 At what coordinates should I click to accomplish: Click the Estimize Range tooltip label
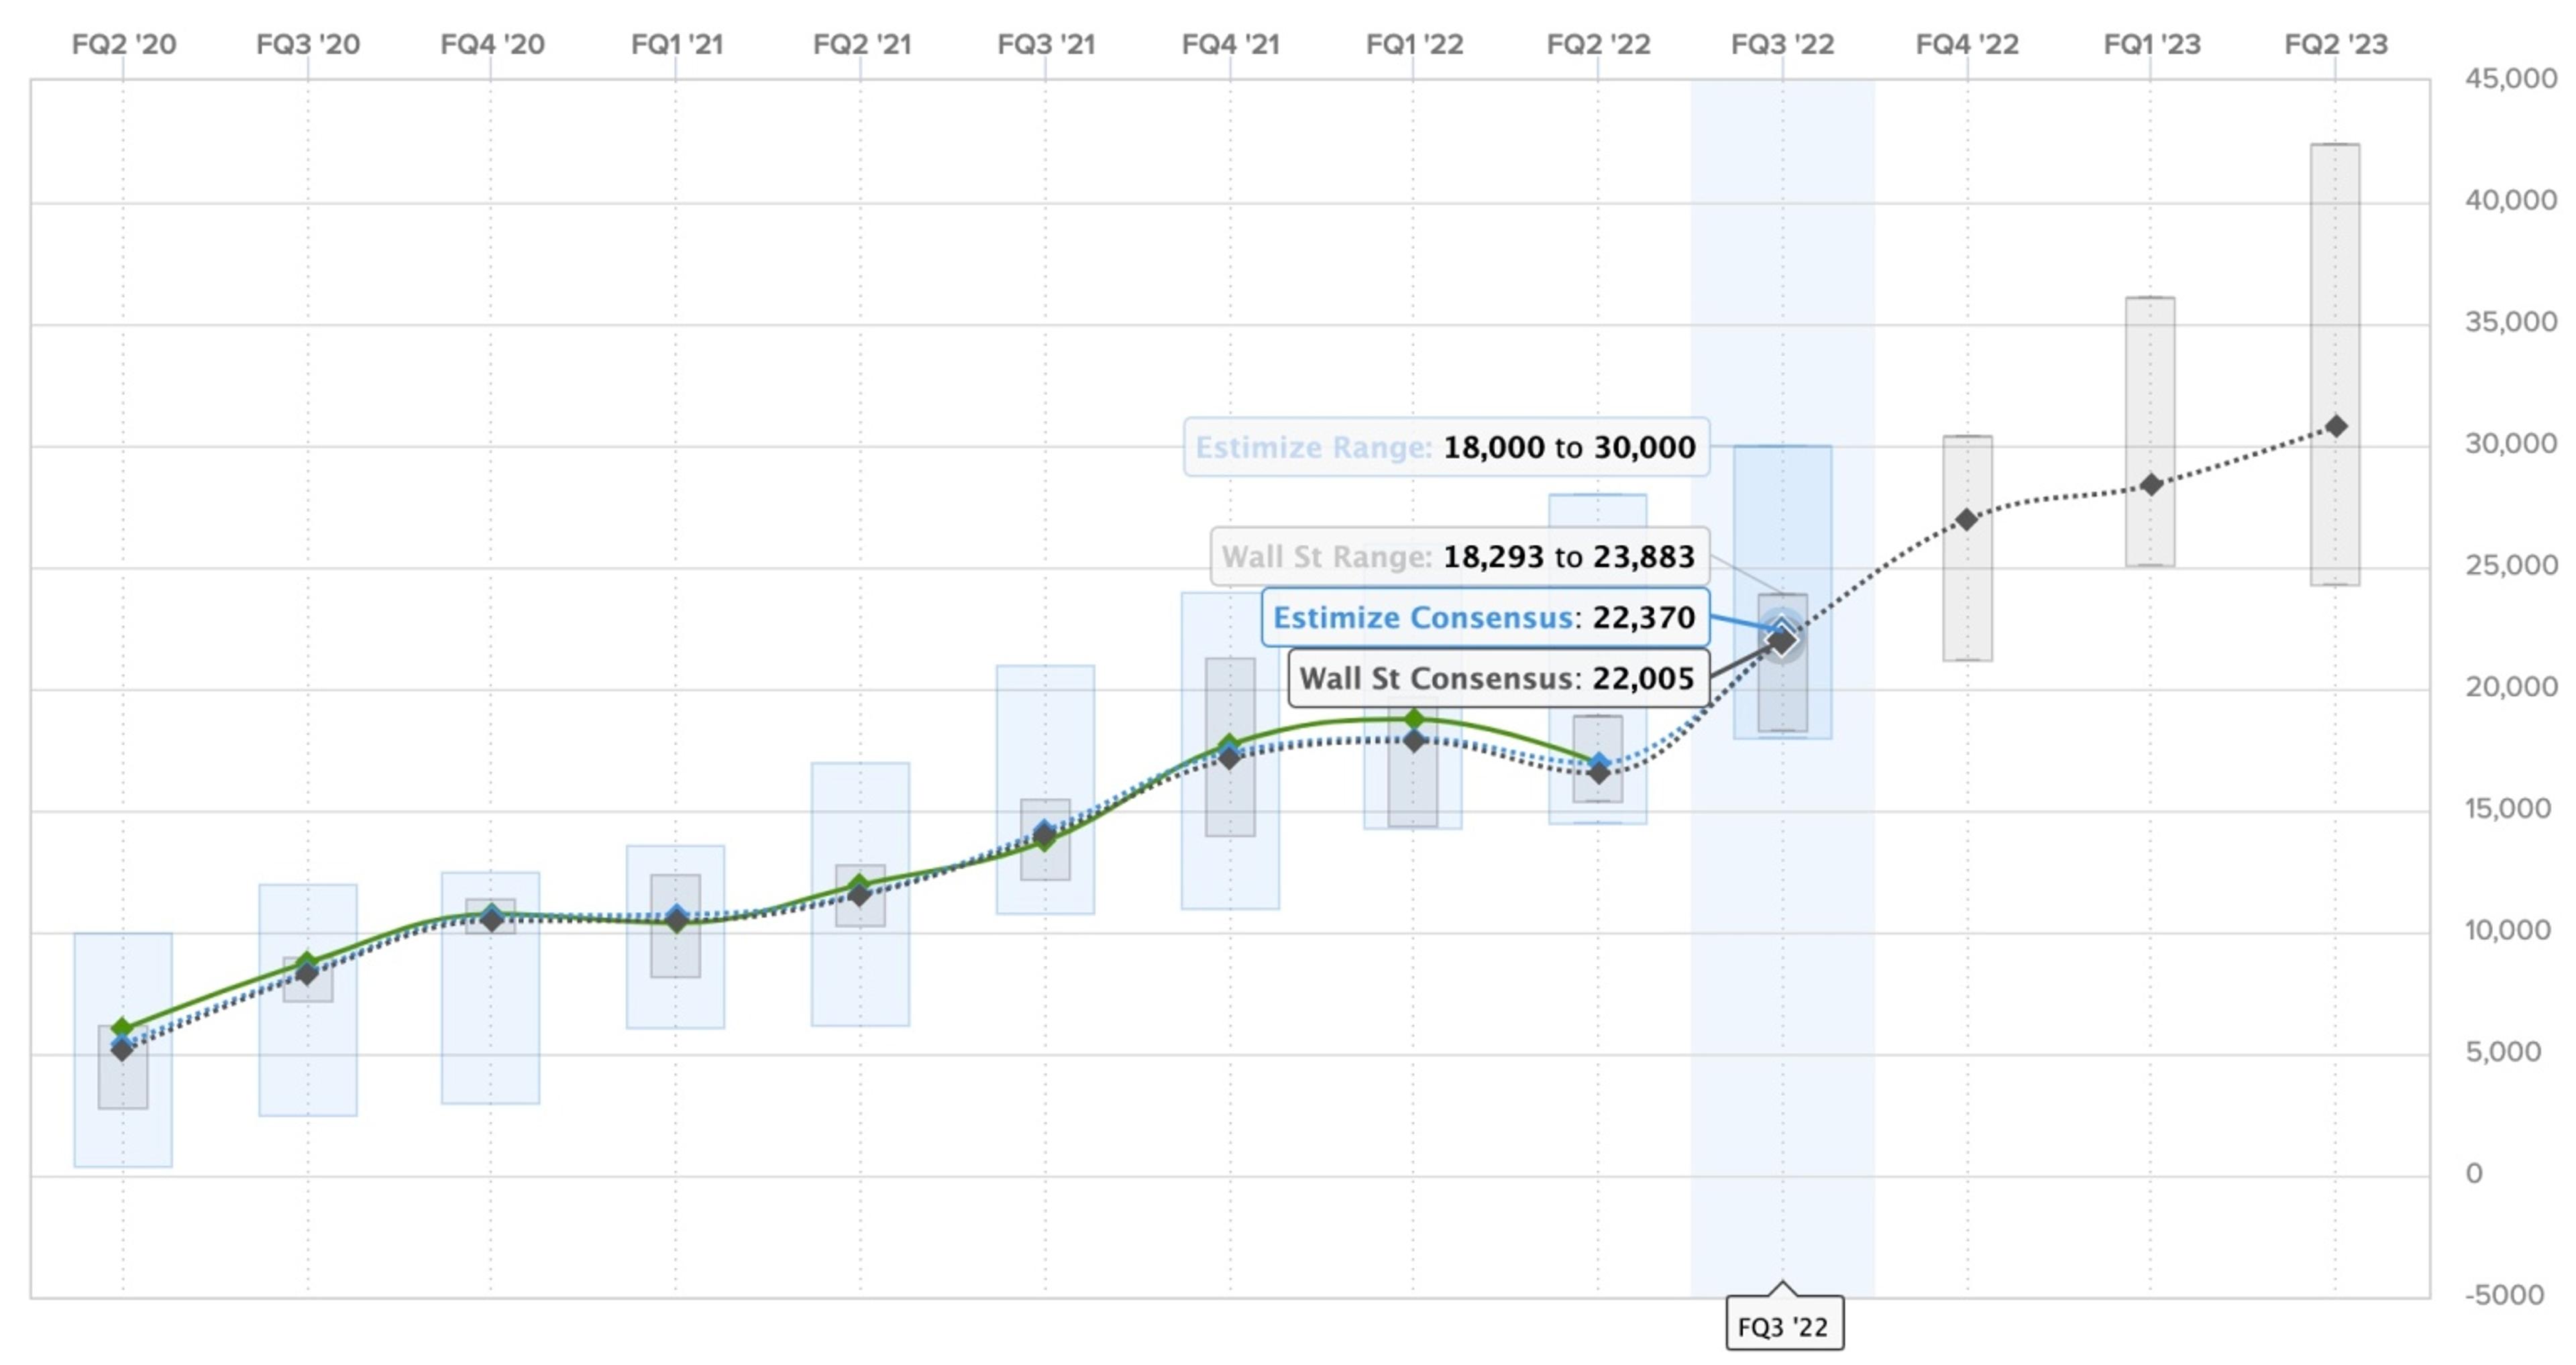[x=1314, y=447]
